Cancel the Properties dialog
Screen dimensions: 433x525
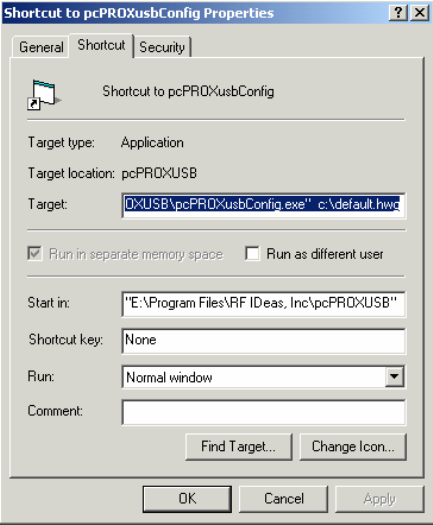tap(283, 499)
